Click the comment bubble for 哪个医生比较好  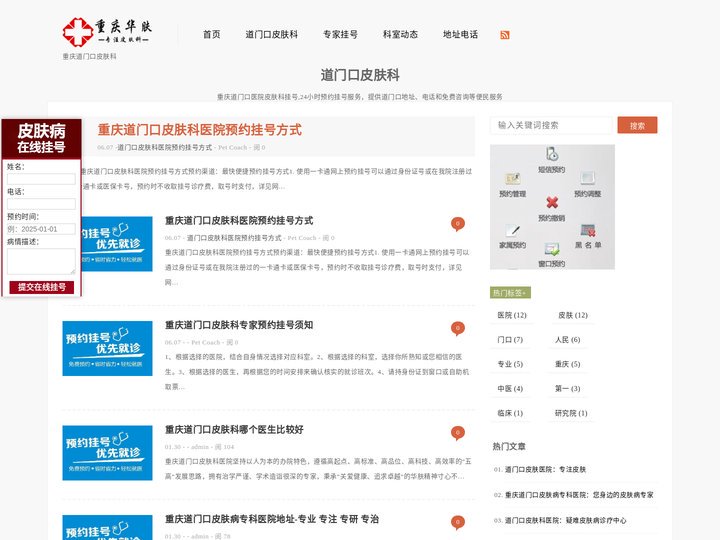(x=458, y=433)
